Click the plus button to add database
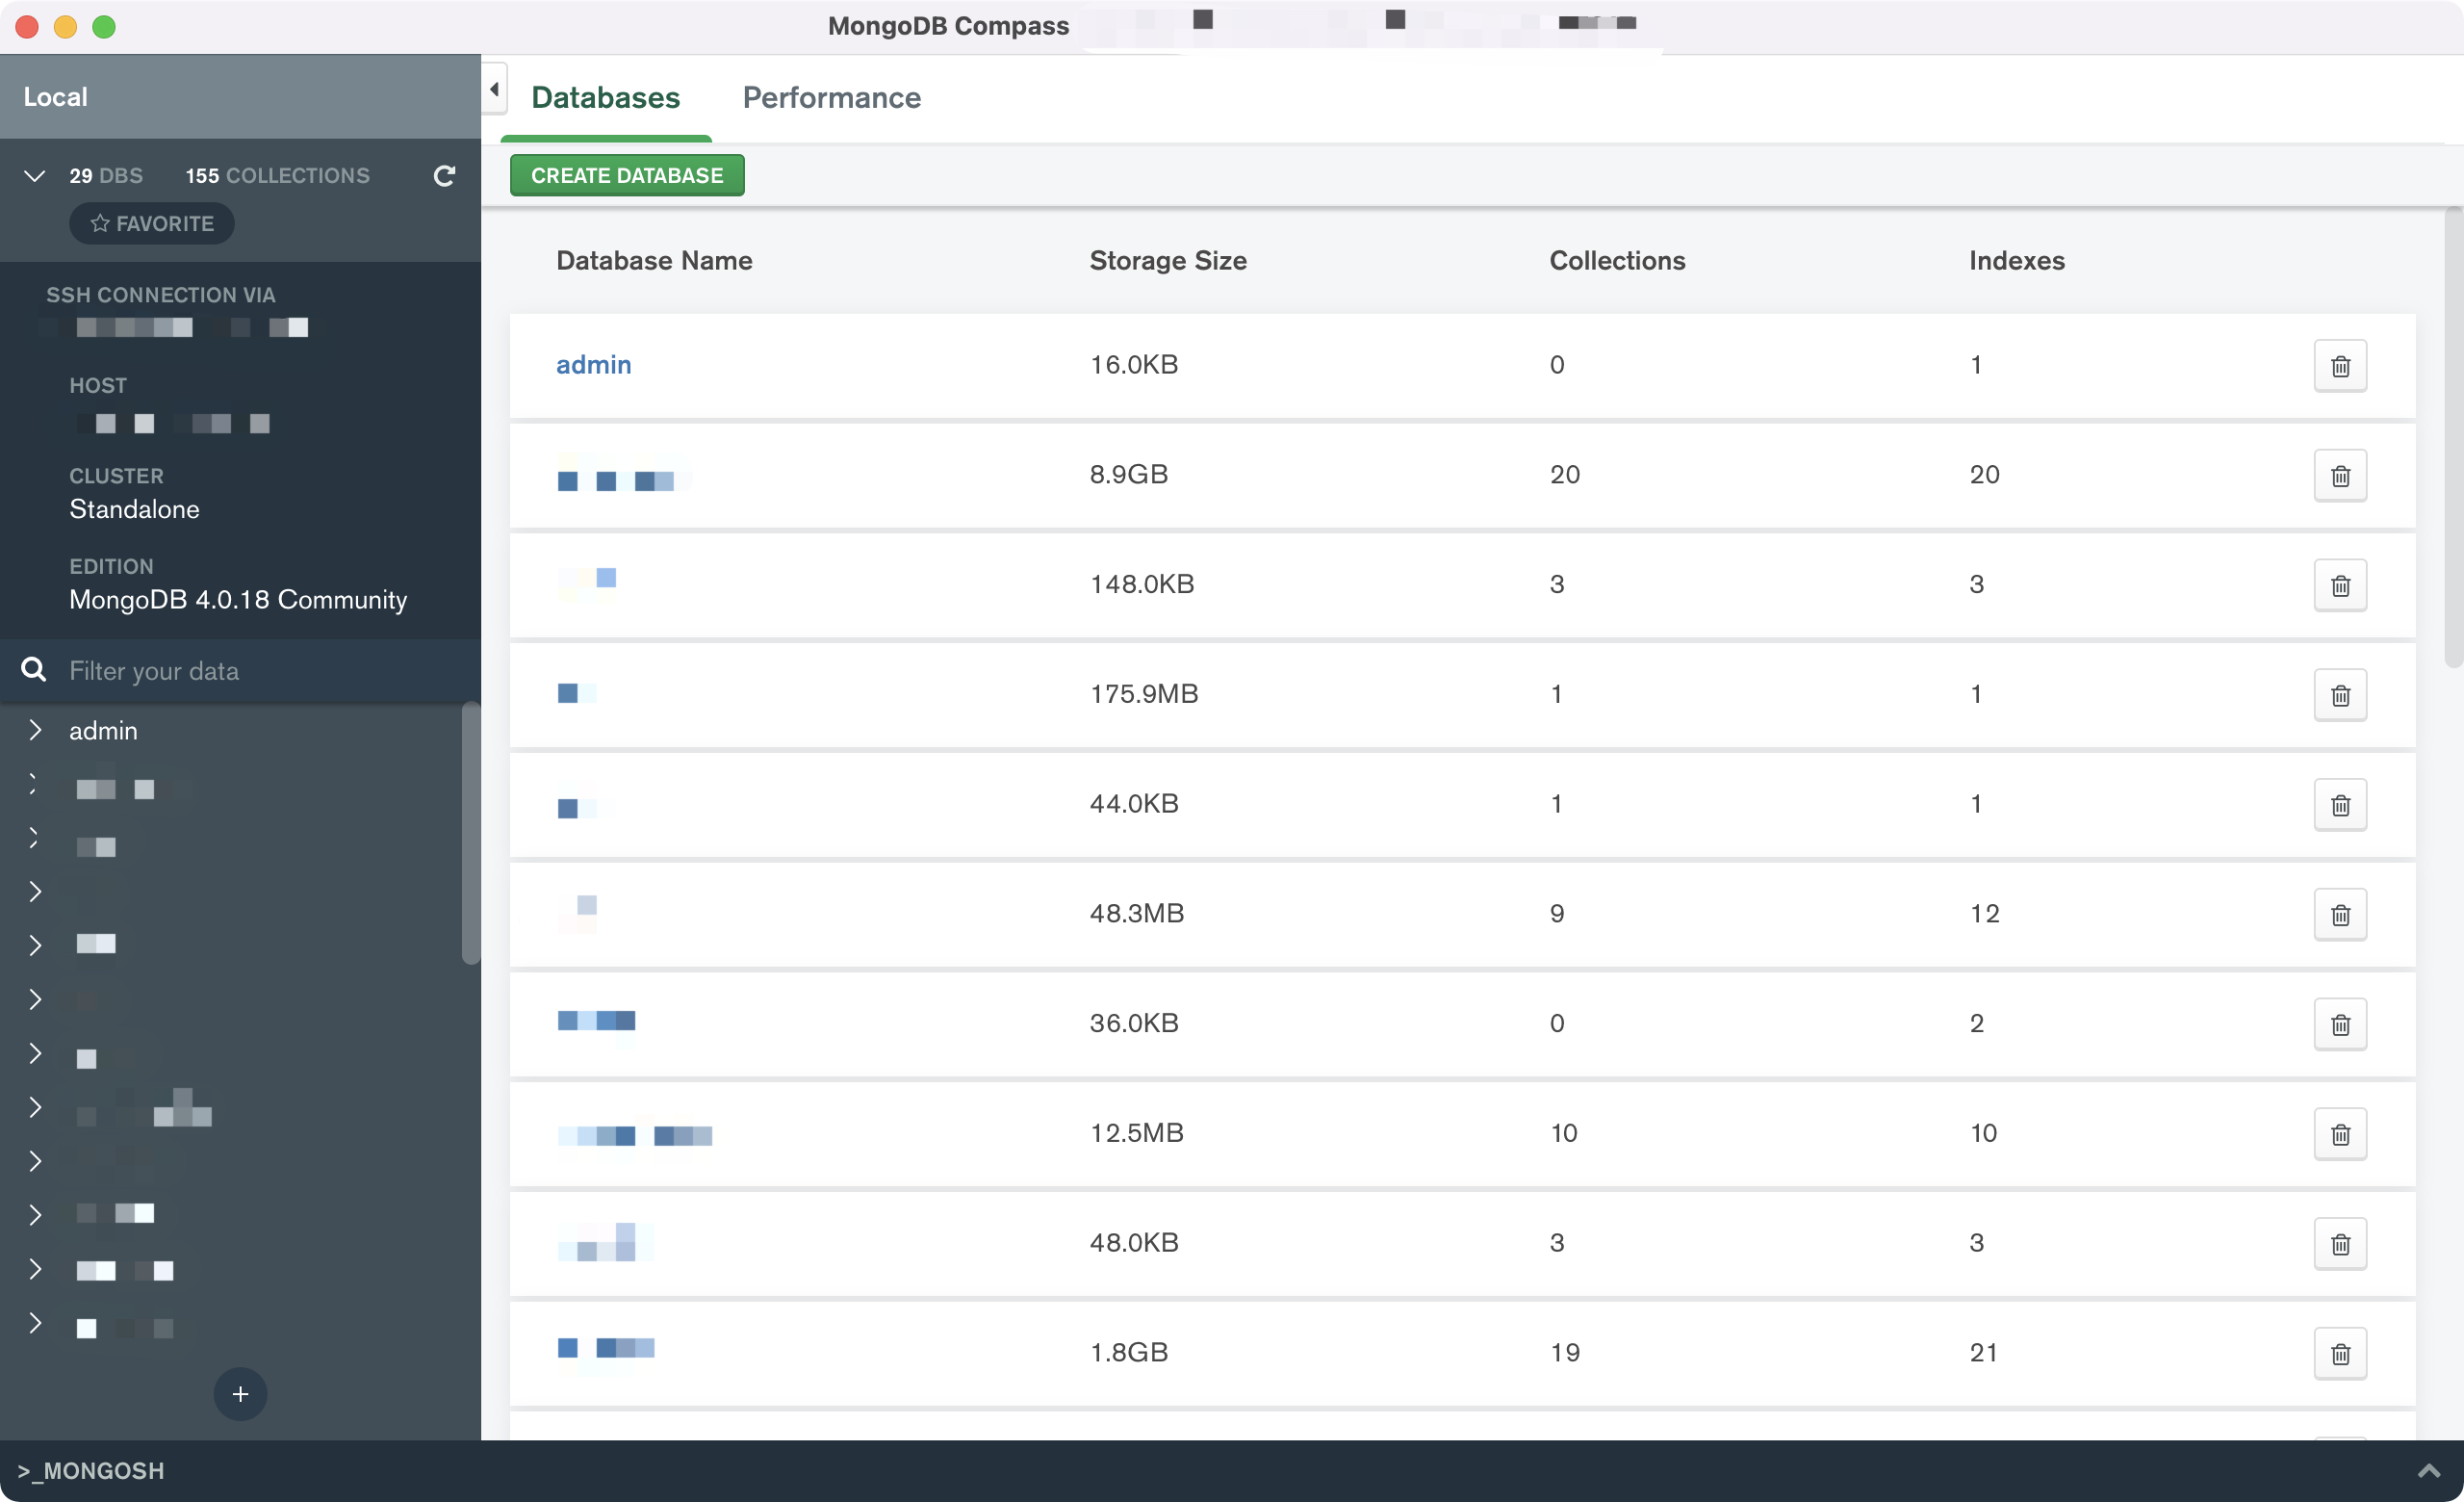The height and width of the screenshot is (1502, 2464). click(x=240, y=1393)
